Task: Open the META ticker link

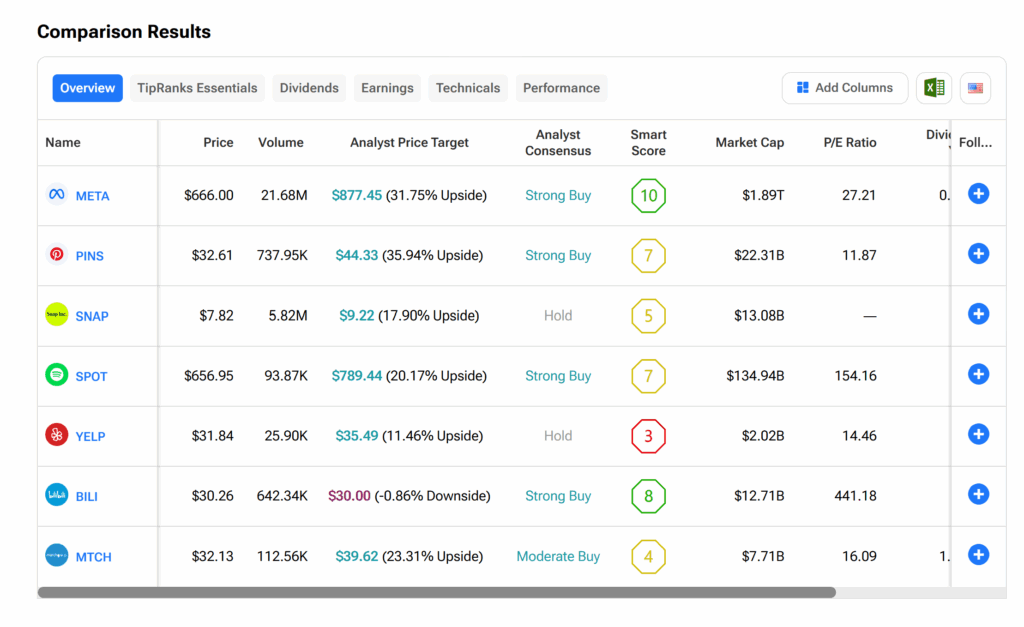Action: [92, 196]
